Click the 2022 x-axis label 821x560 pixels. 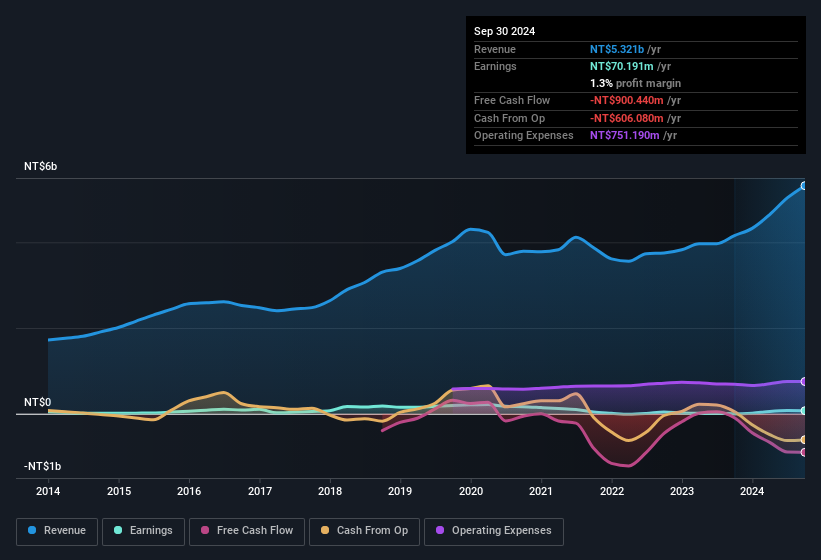(612, 491)
